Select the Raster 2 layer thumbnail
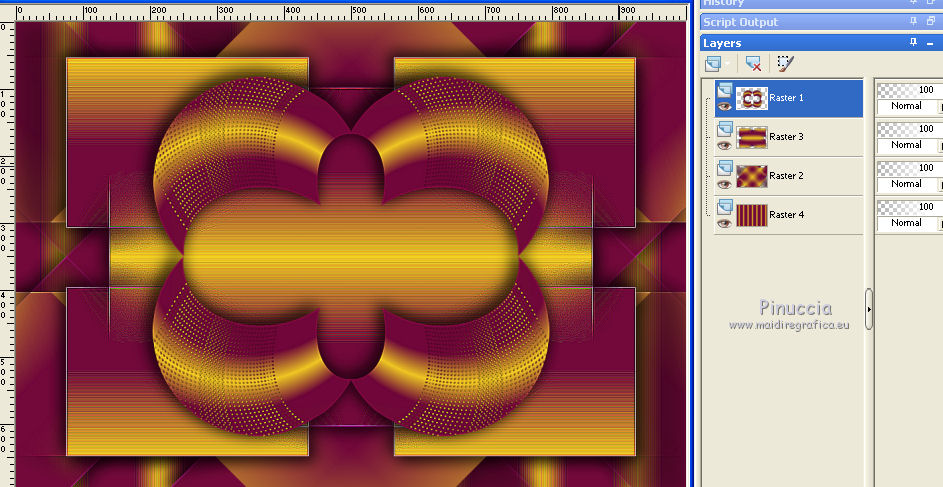 (x=751, y=176)
